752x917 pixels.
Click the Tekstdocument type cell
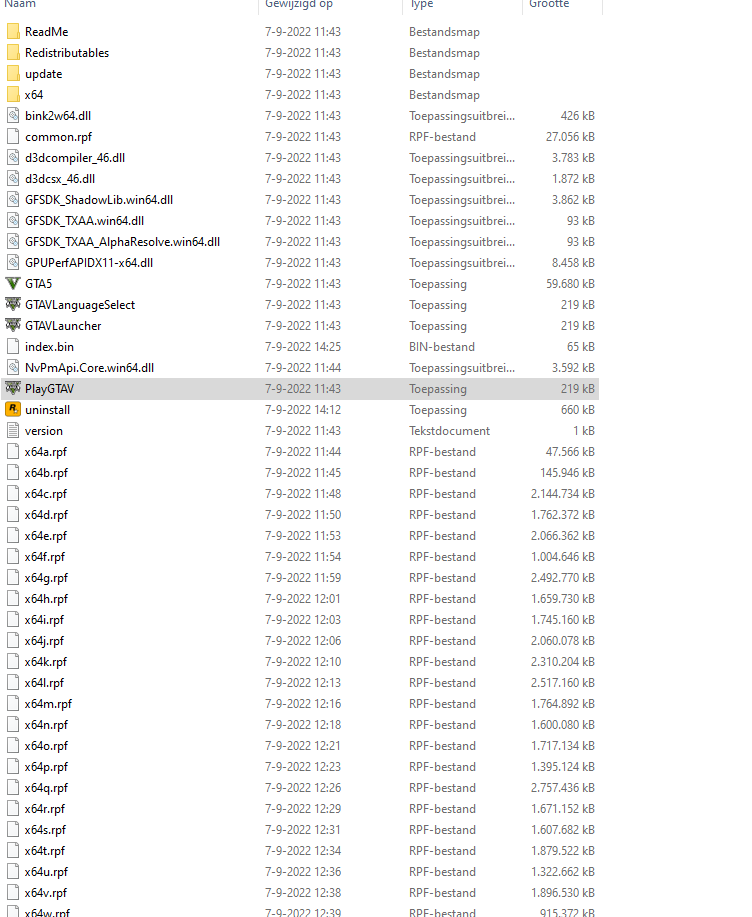[450, 432]
